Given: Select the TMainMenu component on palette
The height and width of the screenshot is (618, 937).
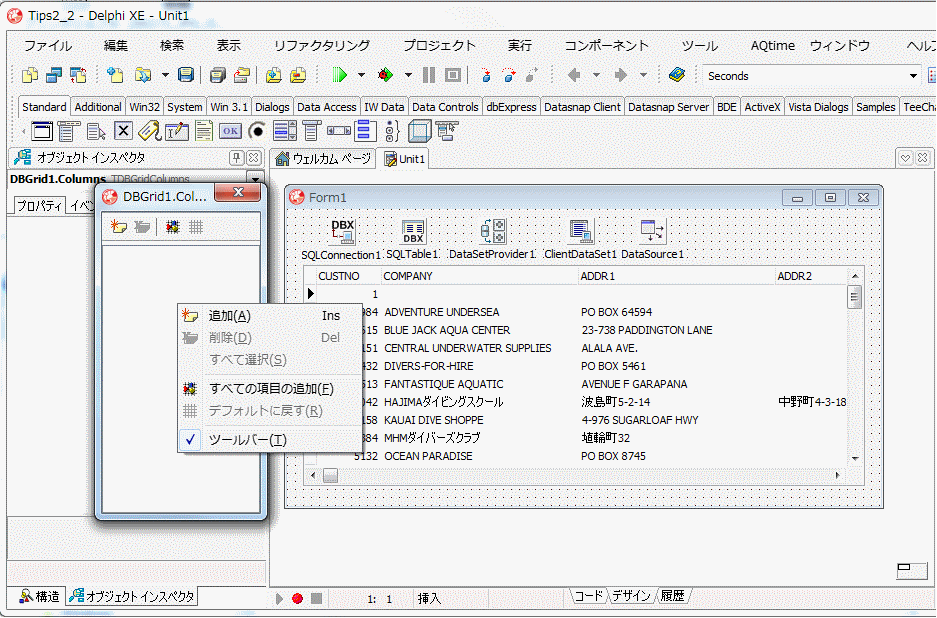Looking at the screenshot, I should click(68, 131).
